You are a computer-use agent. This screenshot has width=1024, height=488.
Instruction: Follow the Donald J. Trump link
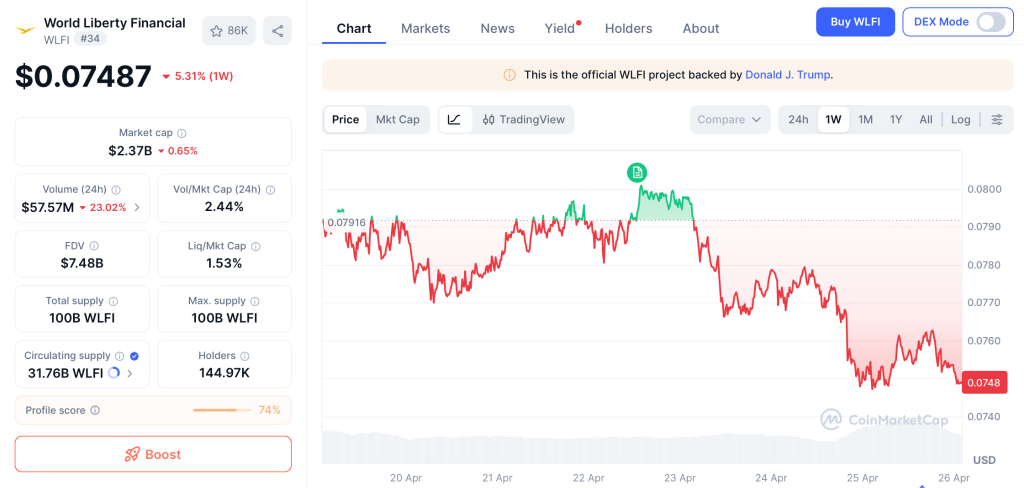pyautogui.click(x=788, y=75)
